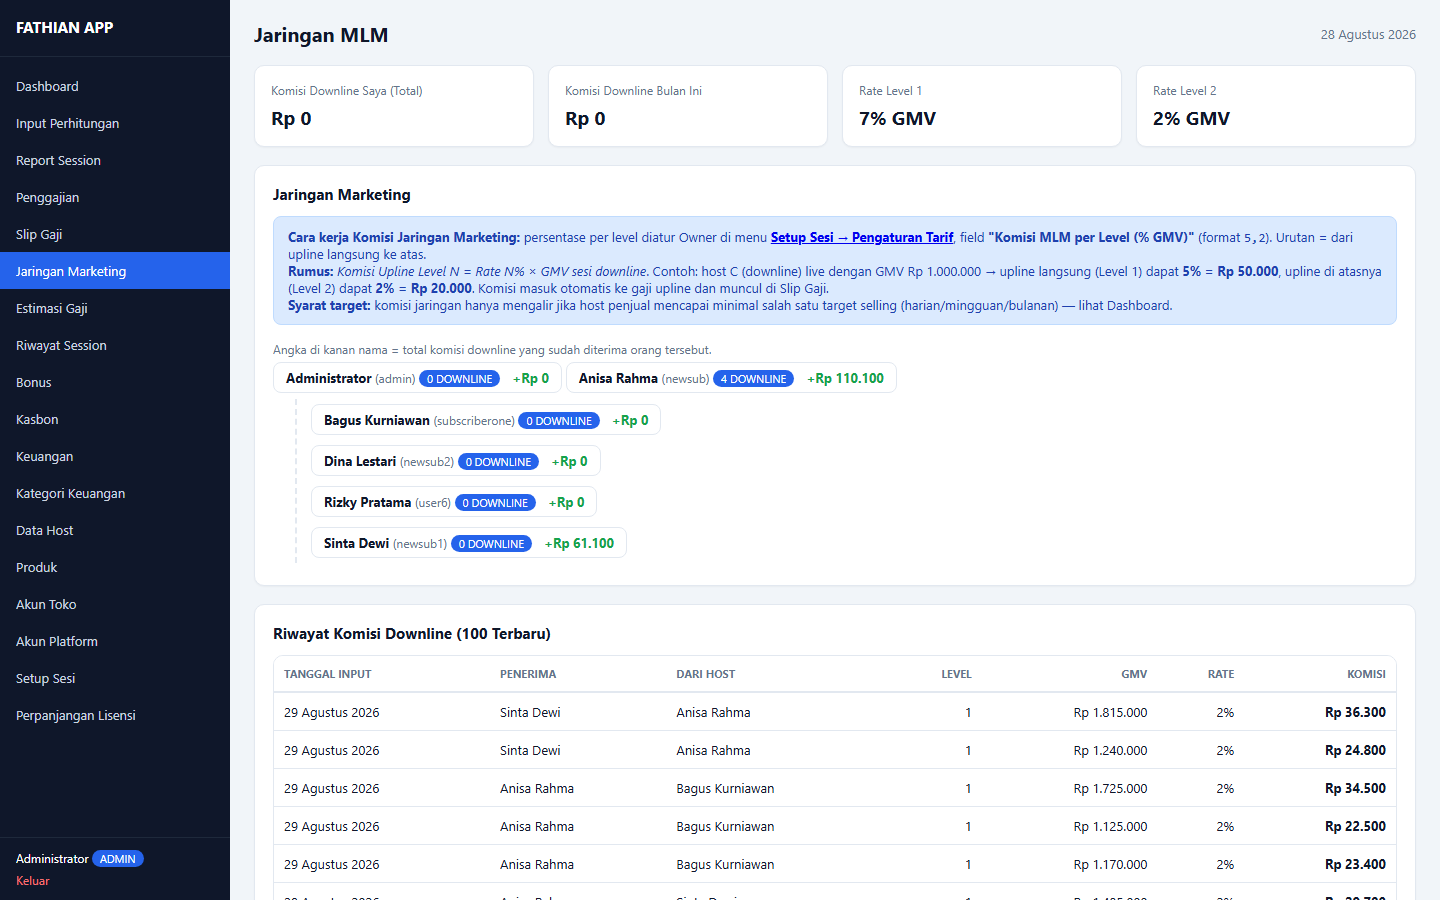1440x900 pixels.
Task: Select Produk from sidebar
Action: [x=115, y=568]
